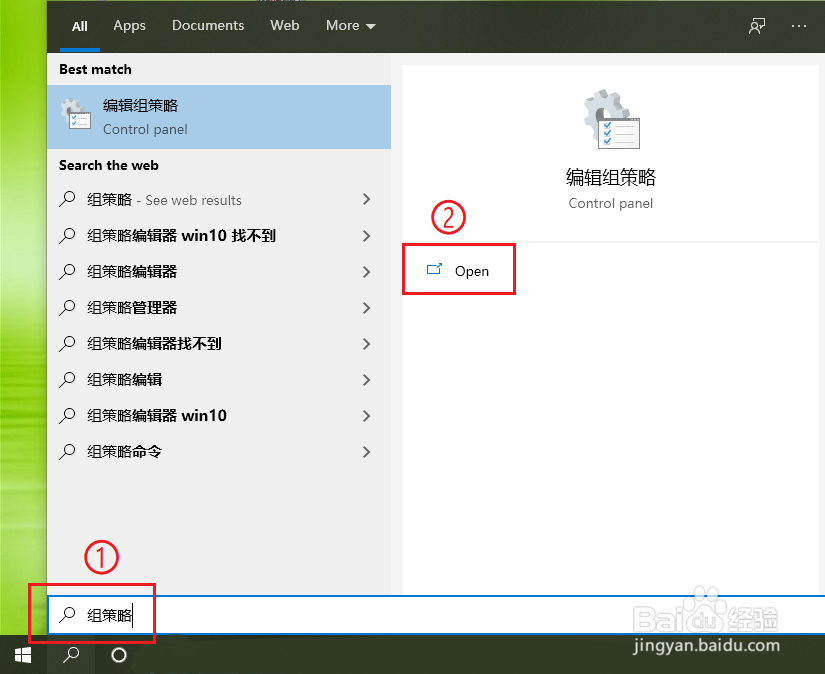Click Open to launch 编辑组策略

coord(459,270)
